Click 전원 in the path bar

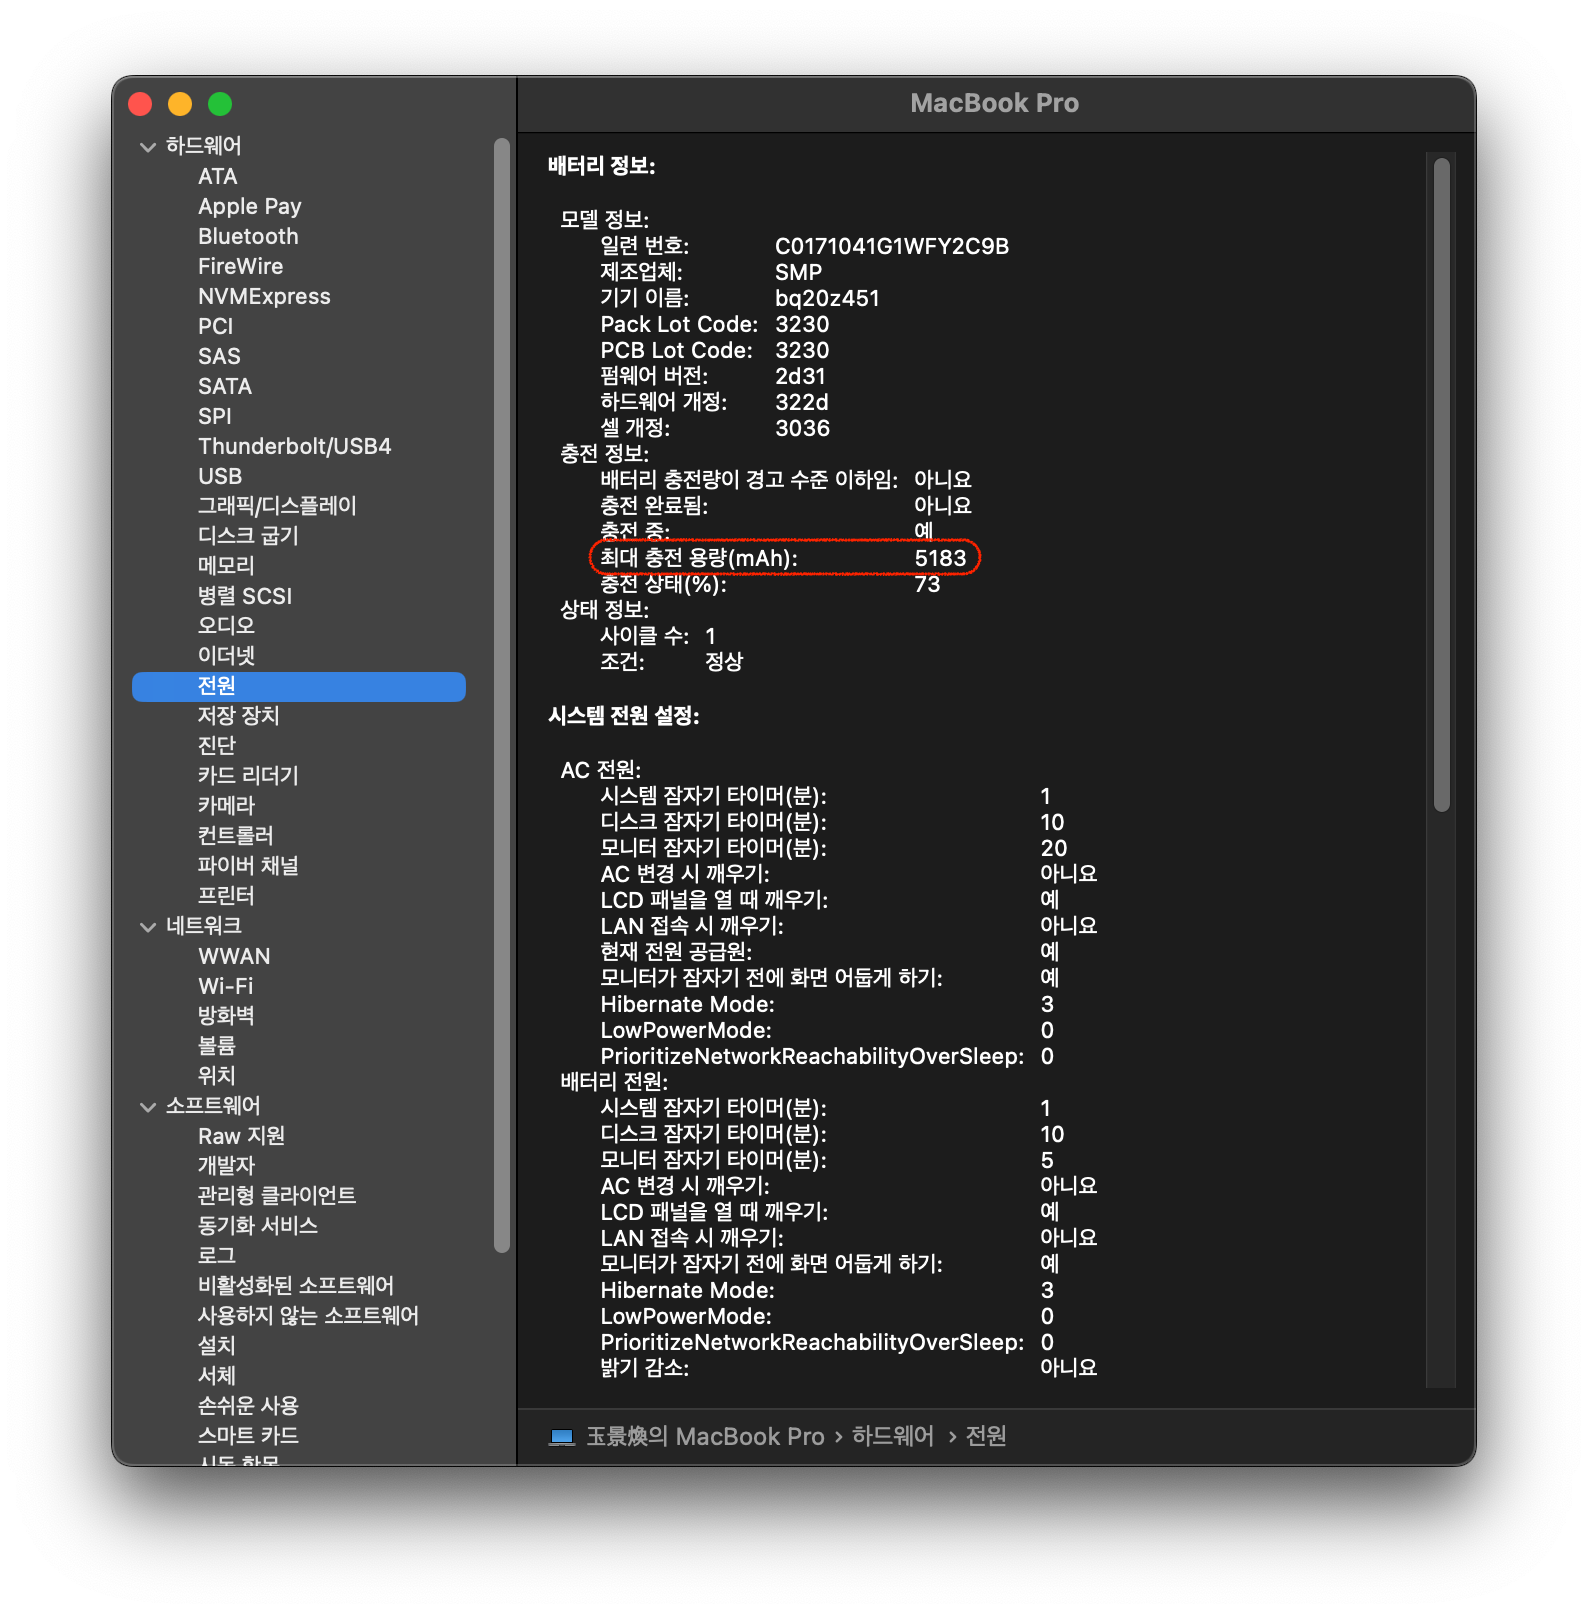click(985, 1437)
